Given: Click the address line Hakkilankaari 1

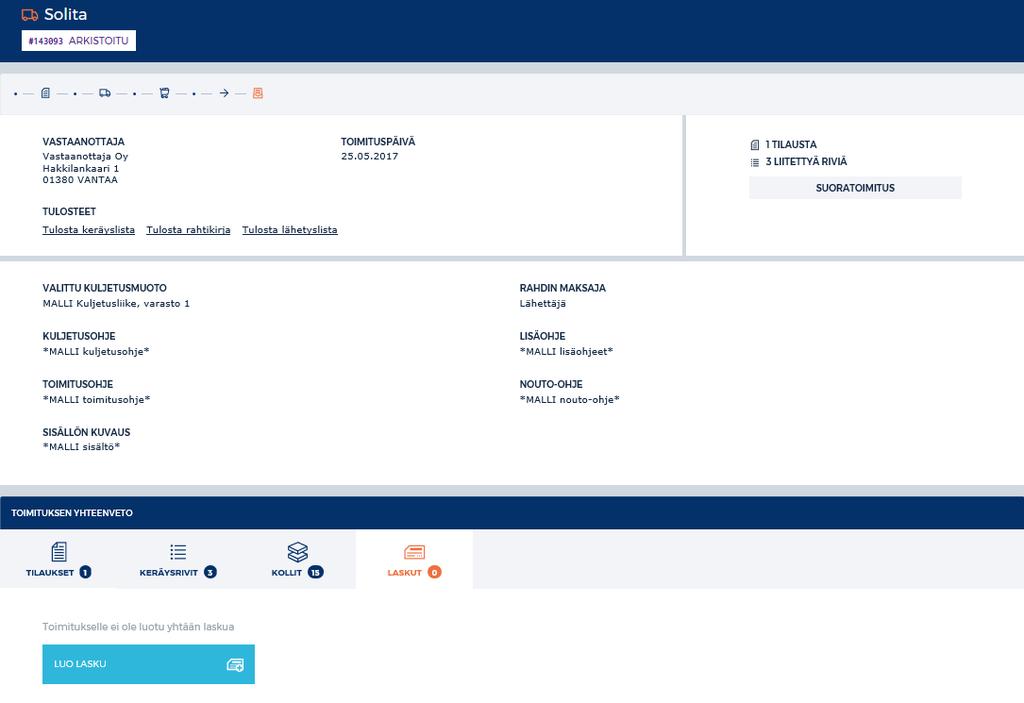Looking at the screenshot, I should tap(81, 169).
